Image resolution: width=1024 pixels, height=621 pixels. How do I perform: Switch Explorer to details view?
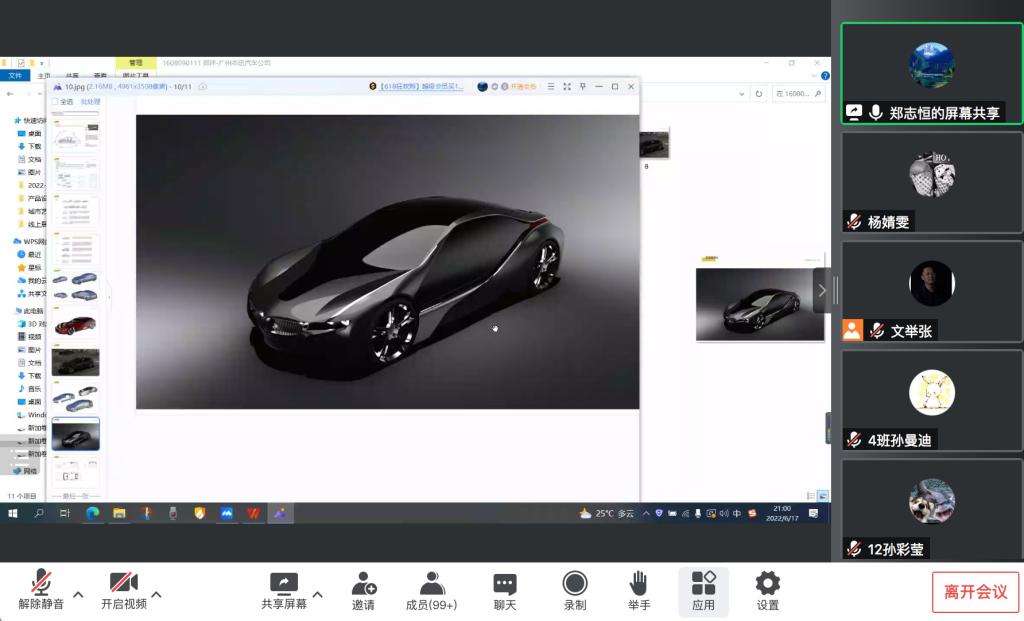(811, 496)
